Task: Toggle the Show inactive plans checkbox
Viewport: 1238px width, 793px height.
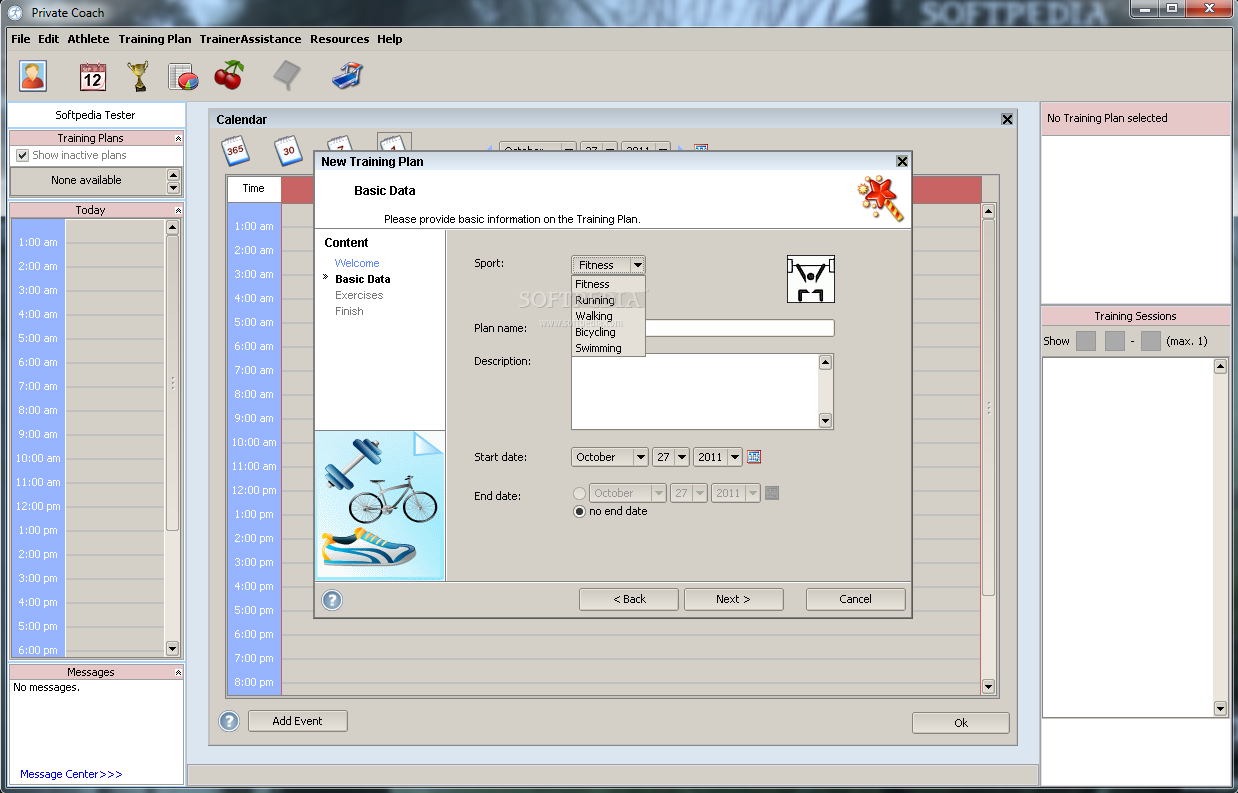Action: click(22, 155)
